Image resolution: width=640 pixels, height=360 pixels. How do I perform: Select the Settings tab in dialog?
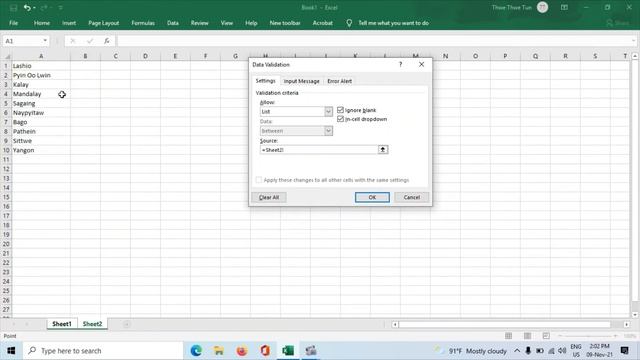[x=265, y=81]
